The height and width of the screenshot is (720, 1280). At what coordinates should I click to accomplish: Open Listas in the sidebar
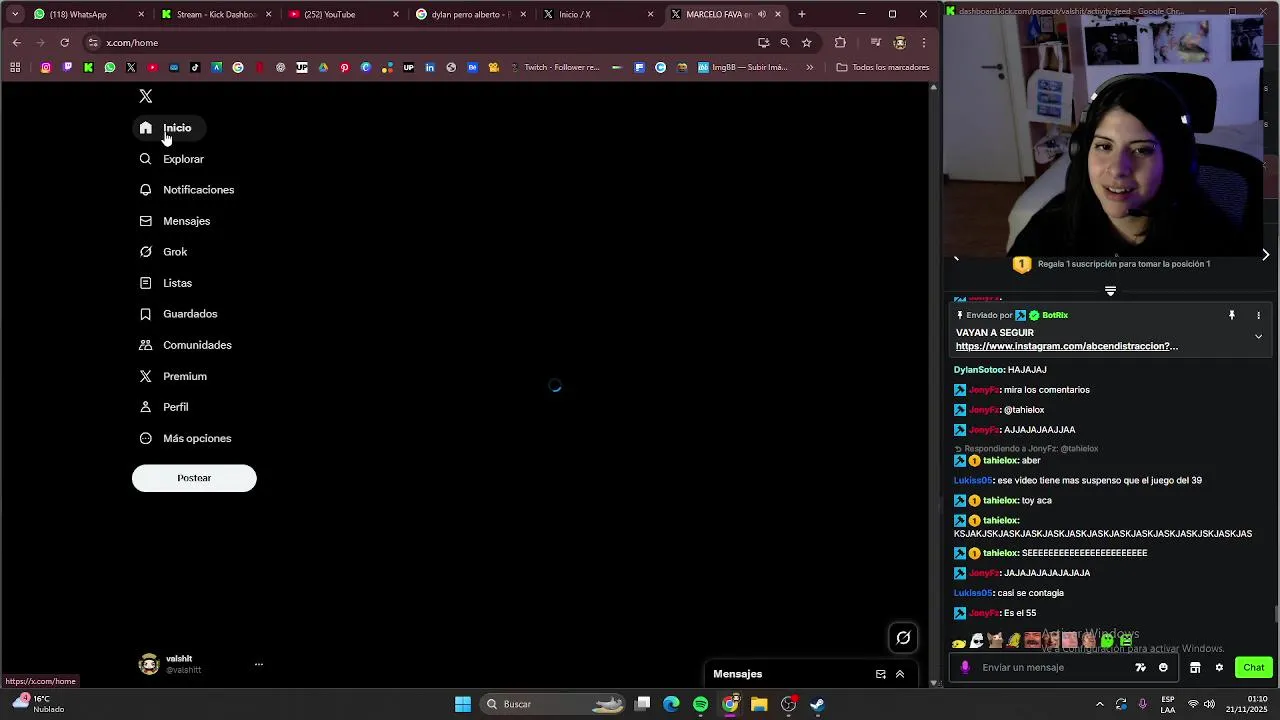tap(165, 283)
